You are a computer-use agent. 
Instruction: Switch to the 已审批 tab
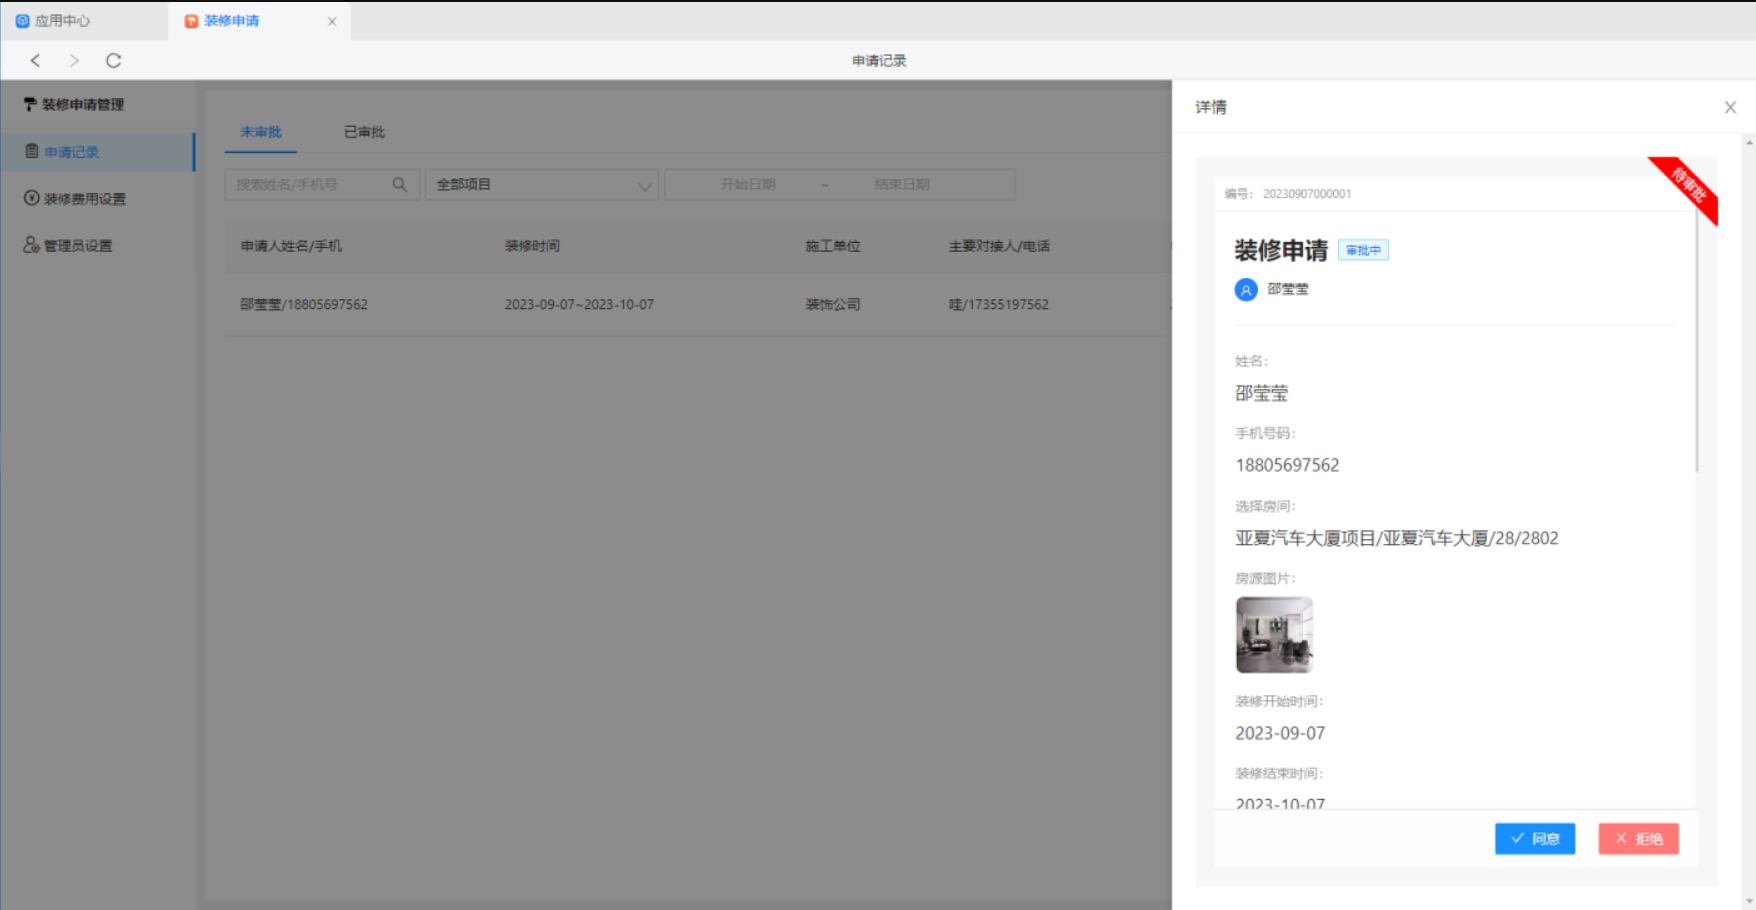point(364,132)
